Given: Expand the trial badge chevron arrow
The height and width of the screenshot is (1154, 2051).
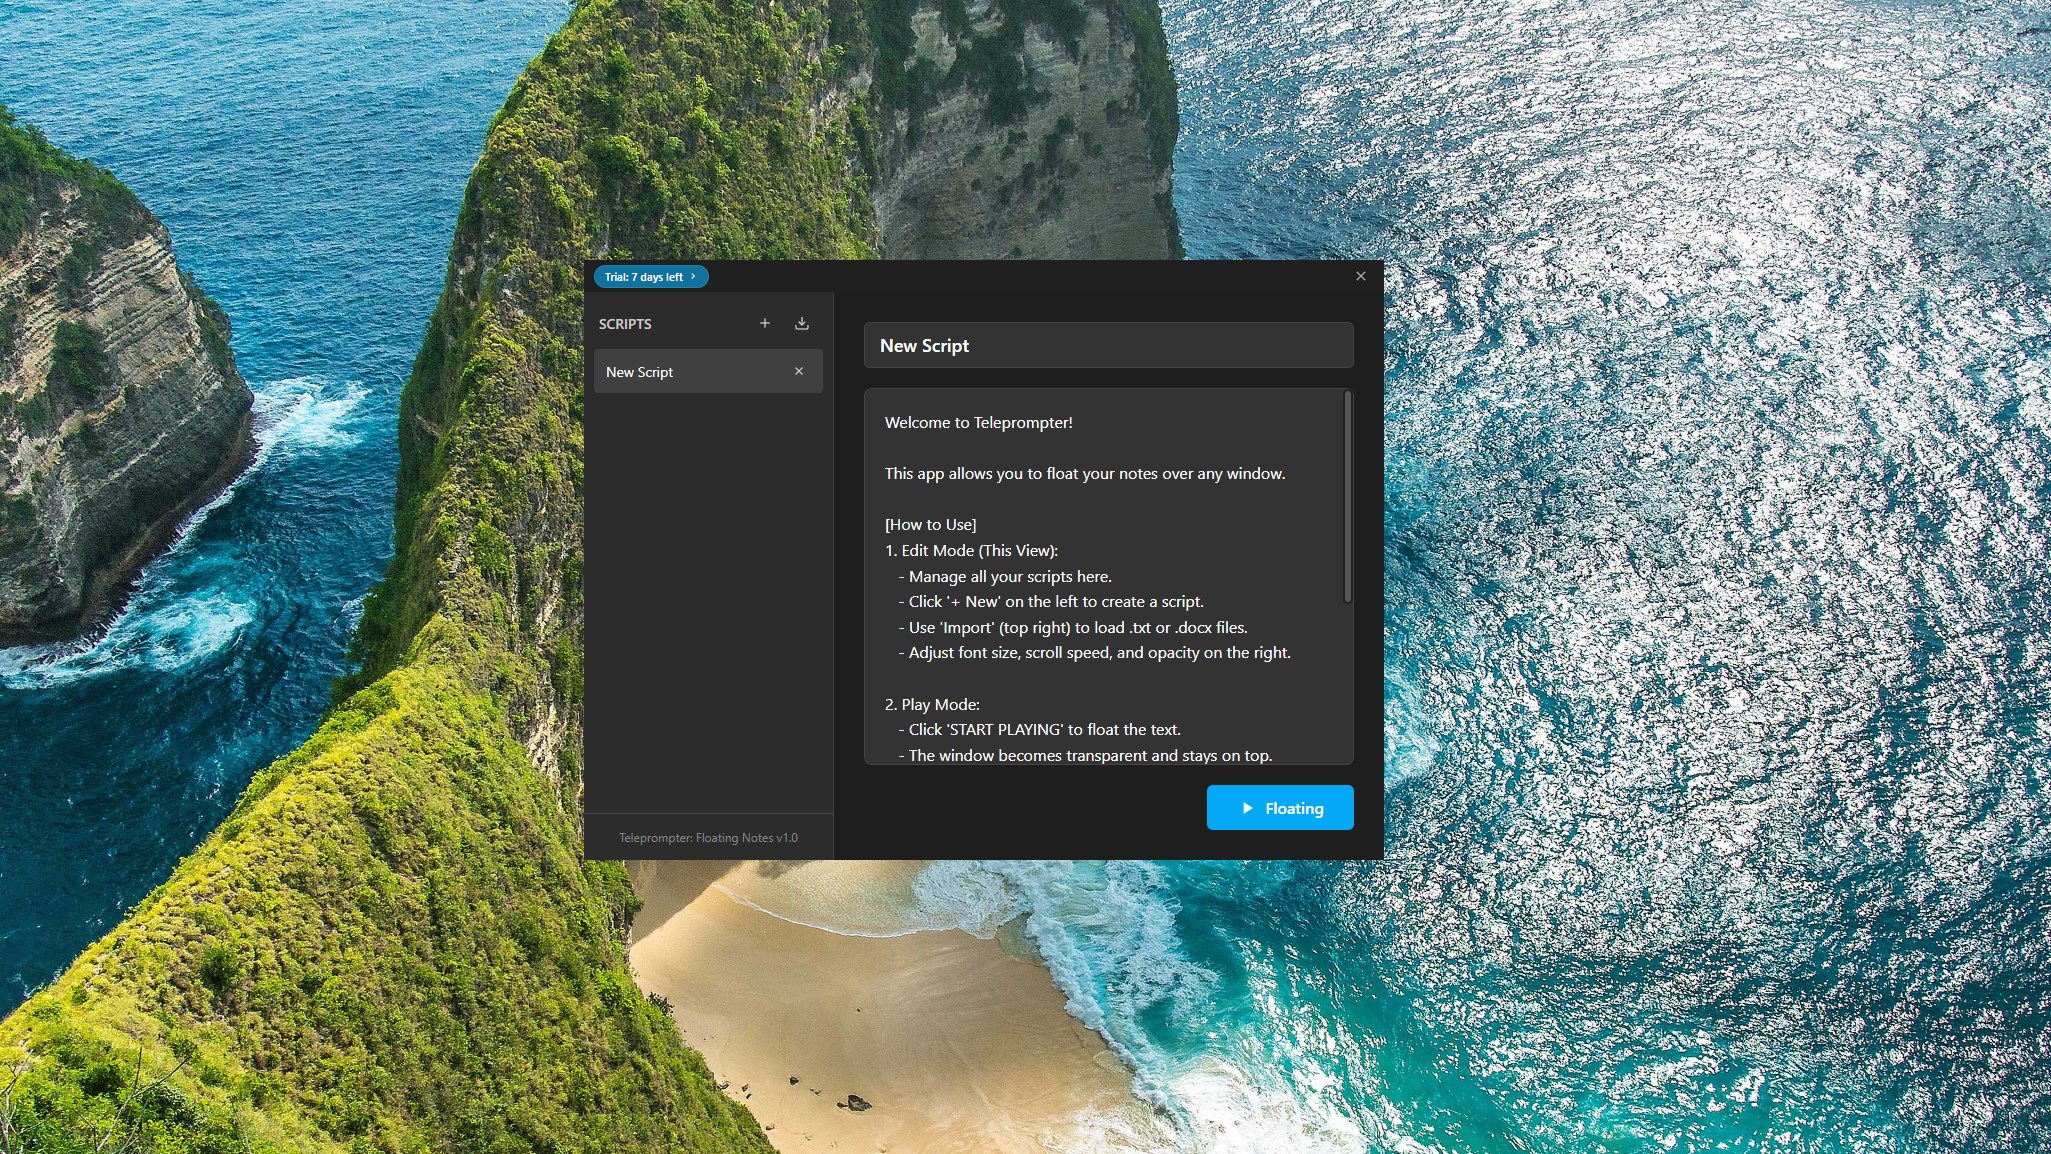Looking at the screenshot, I should point(693,276).
